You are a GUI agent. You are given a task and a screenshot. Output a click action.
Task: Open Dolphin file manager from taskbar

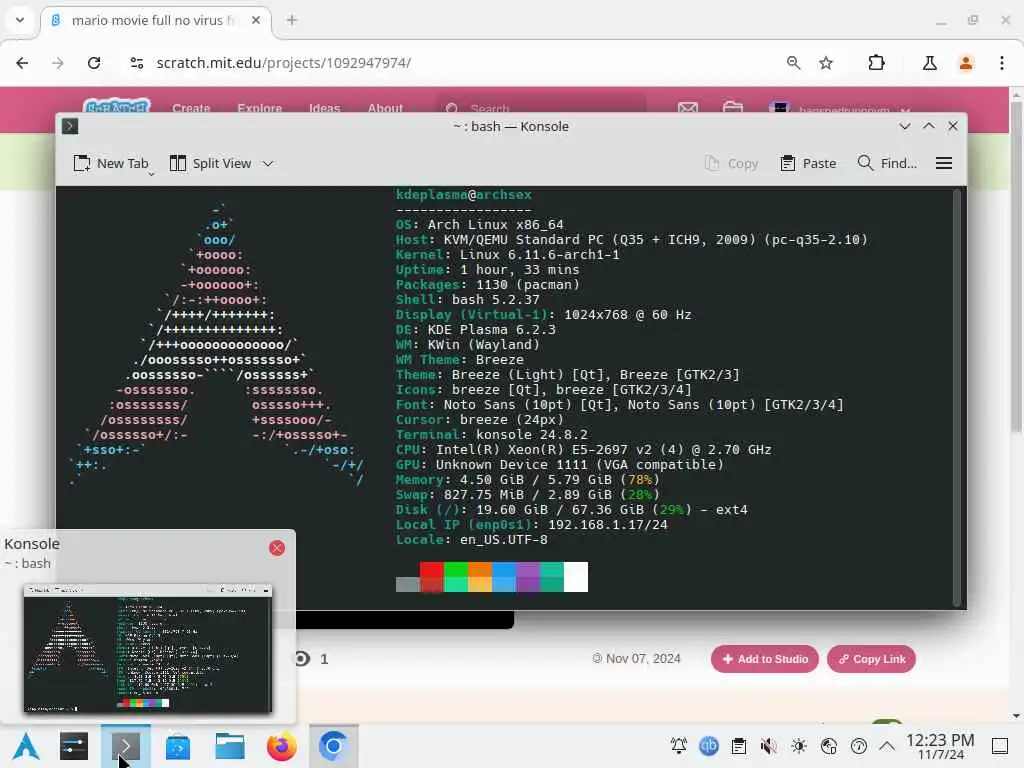coord(230,746)
